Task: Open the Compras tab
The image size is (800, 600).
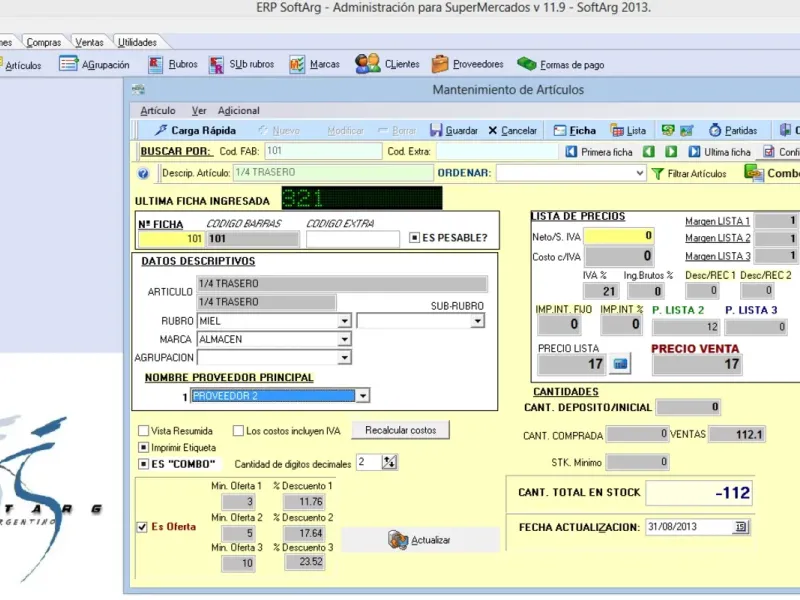Action: click(44, 42)
